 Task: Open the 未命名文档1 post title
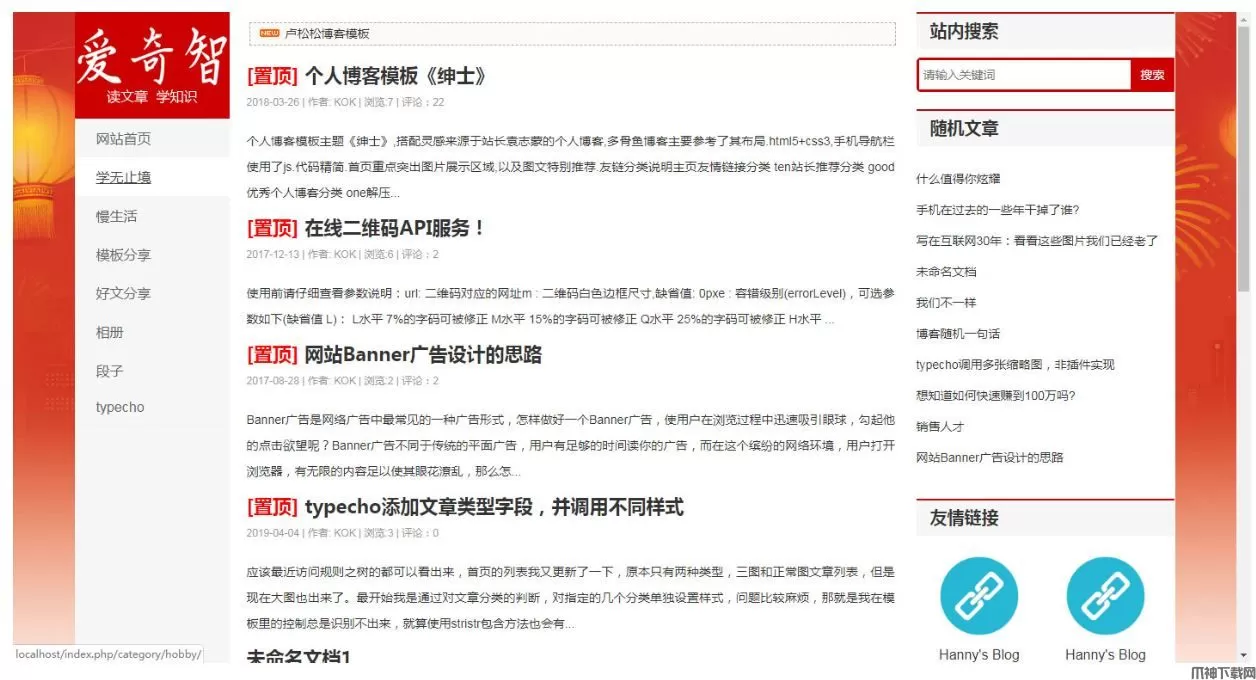pyautogui.click(x=299, y=658)
